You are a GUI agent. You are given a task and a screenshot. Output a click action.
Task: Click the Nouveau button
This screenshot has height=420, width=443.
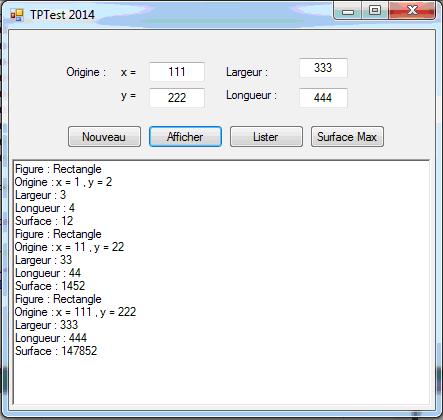point(104,137)
